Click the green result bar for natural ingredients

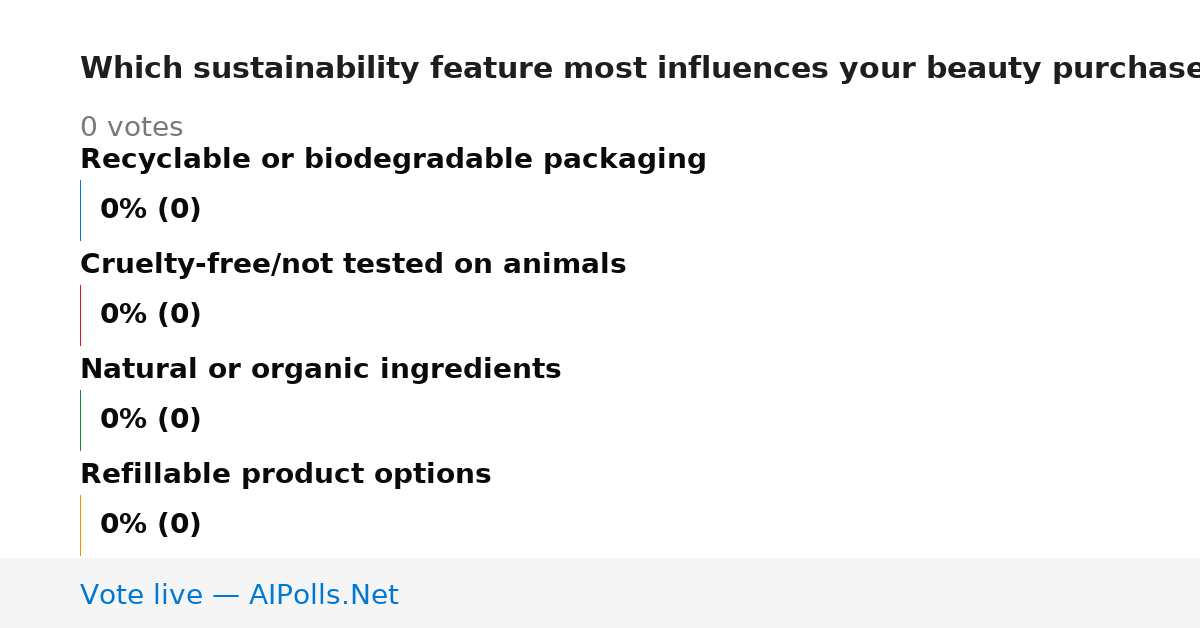coord(80,420)
